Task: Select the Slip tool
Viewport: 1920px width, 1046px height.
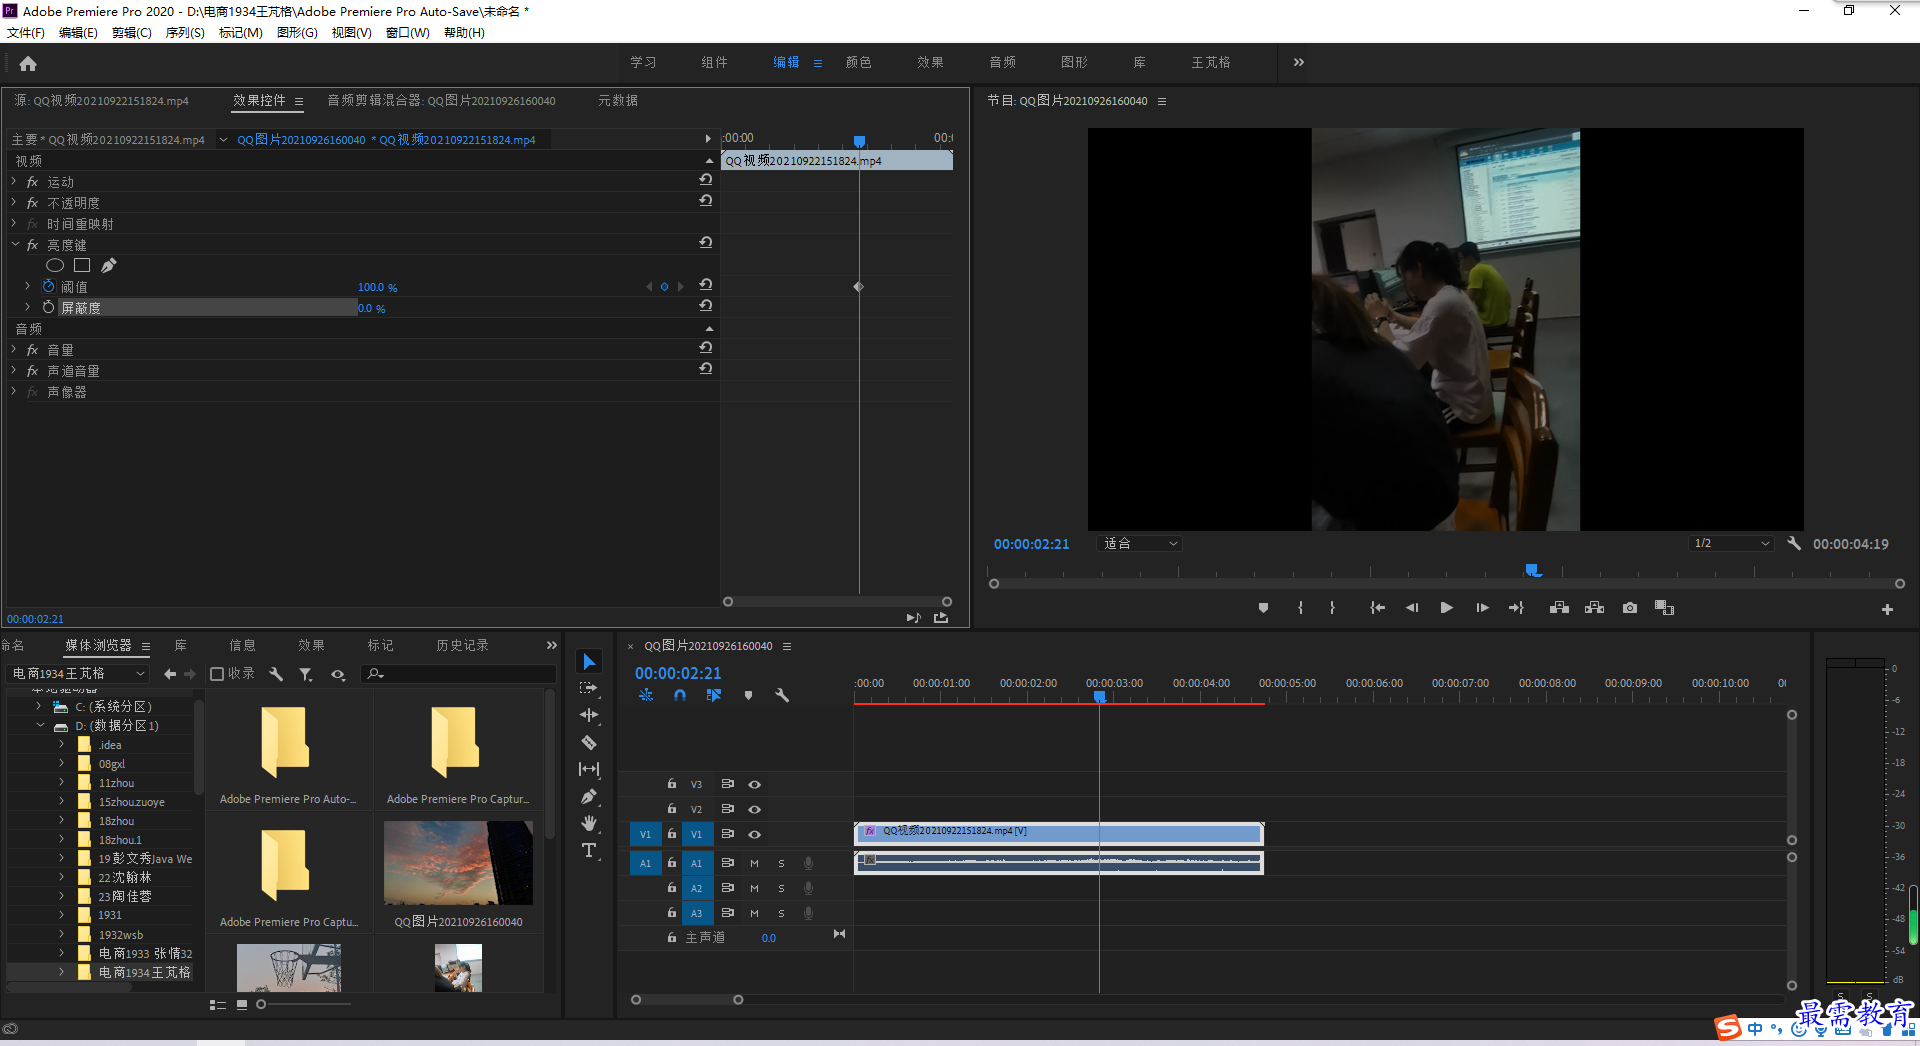Action: (x=589, y=769)
